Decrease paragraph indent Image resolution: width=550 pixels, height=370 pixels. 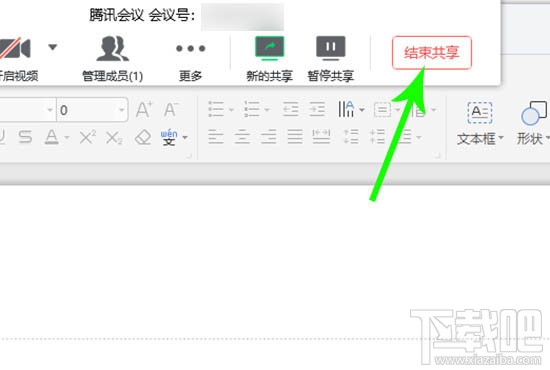290,109
